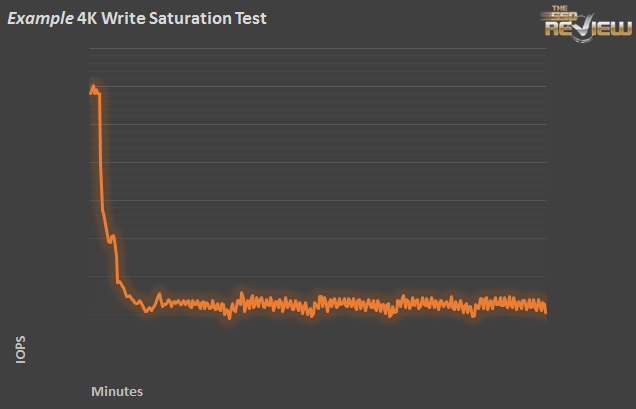Image resolution: width=636 pixels, height=409 pixels.
Task: Select the "Minutes" horizontal axis label
Action: point(117,391)
